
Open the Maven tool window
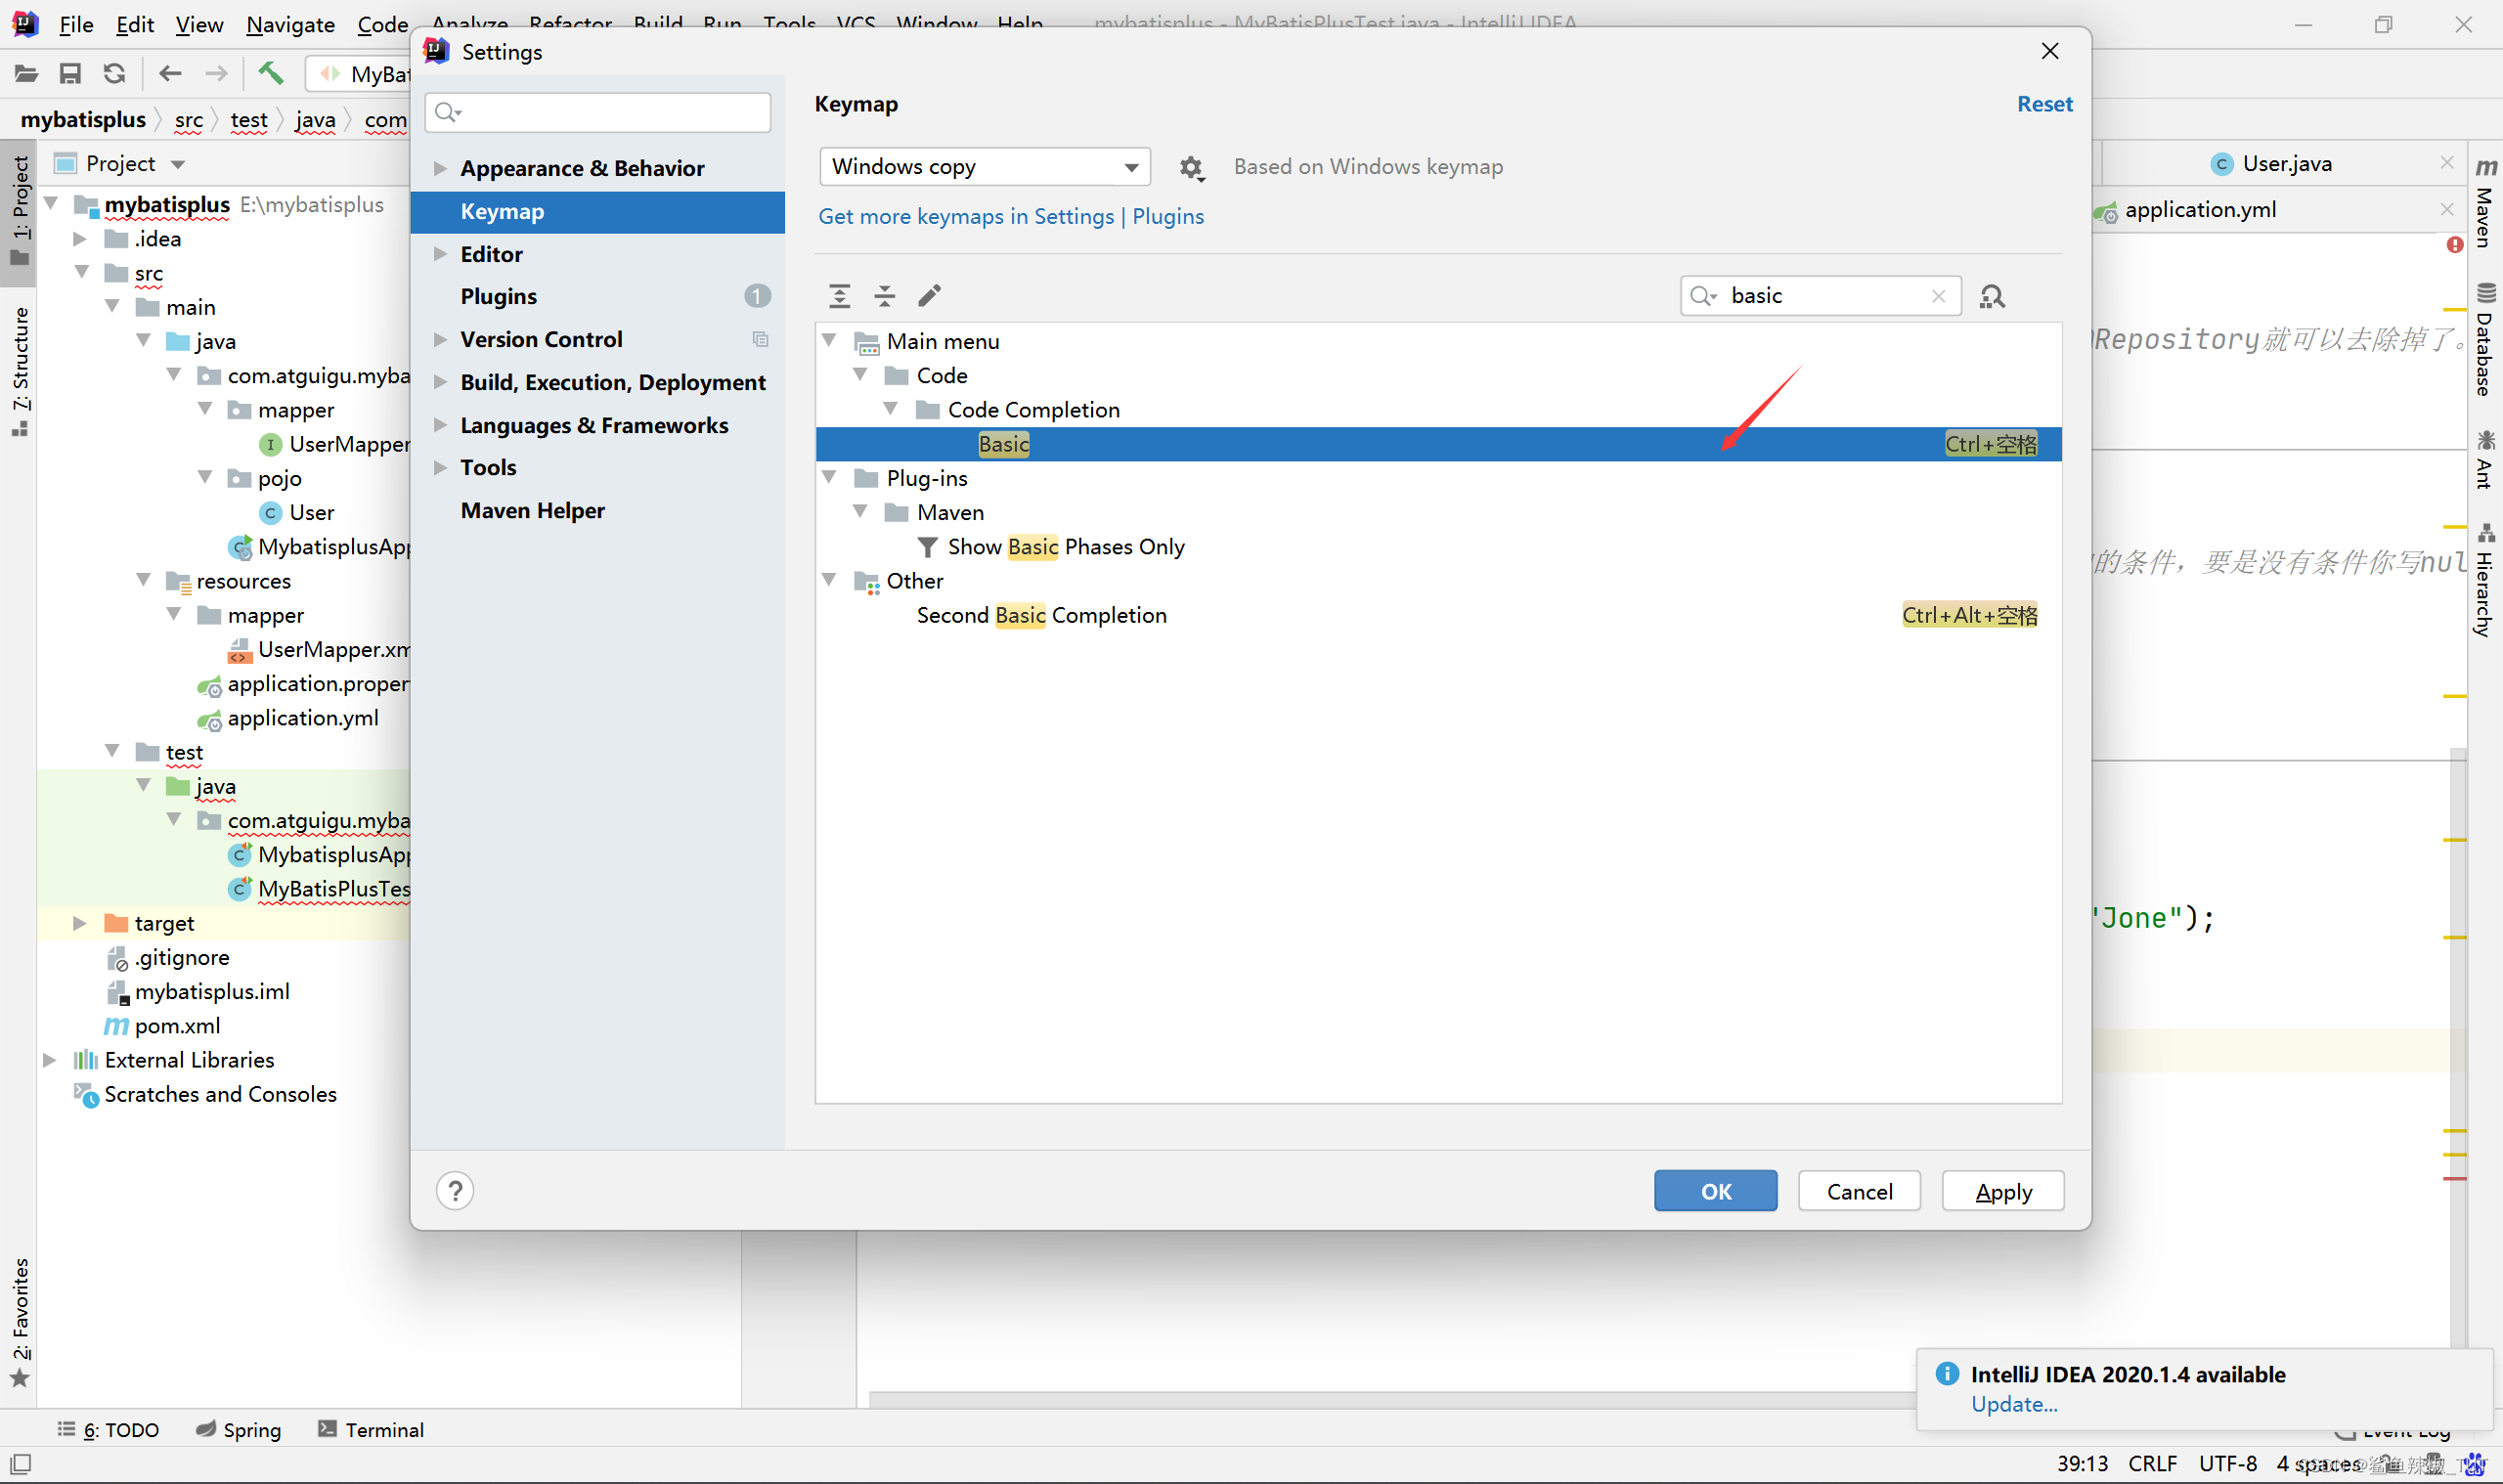point(2485,202)
